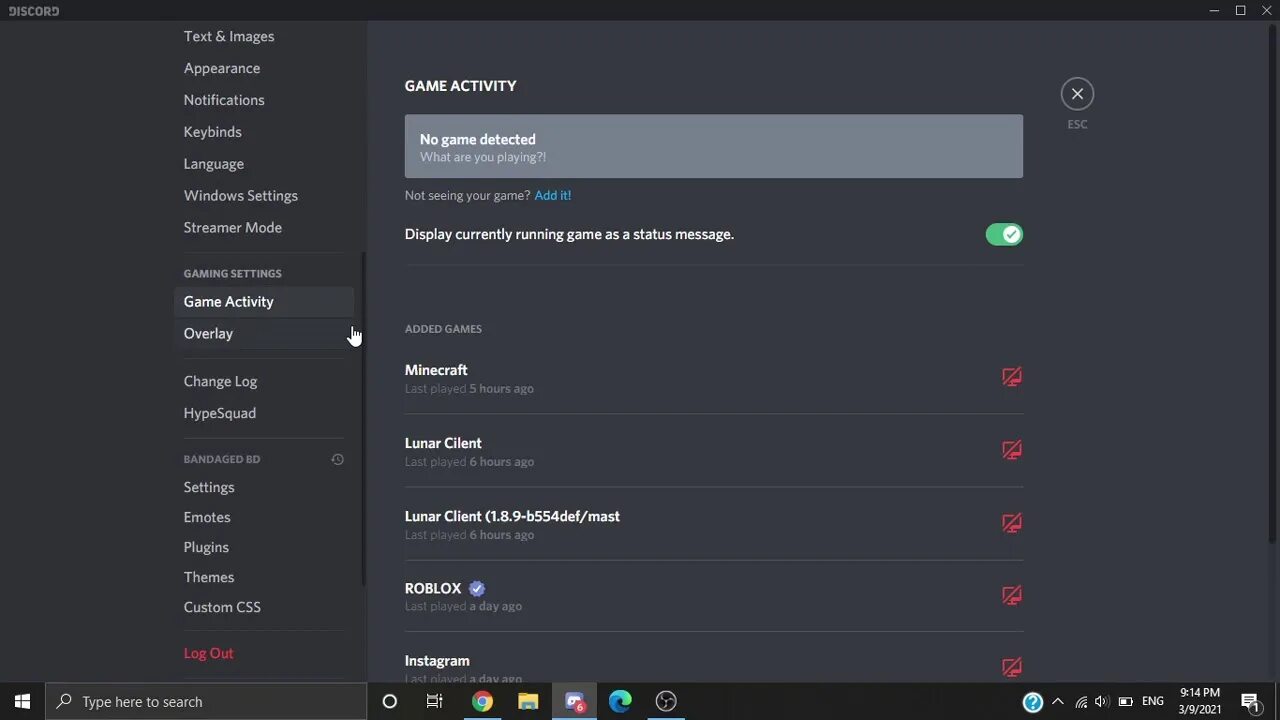Click the Minecraft game name
The width and height of the screenshot is (1280, 720).
(436, 370)
